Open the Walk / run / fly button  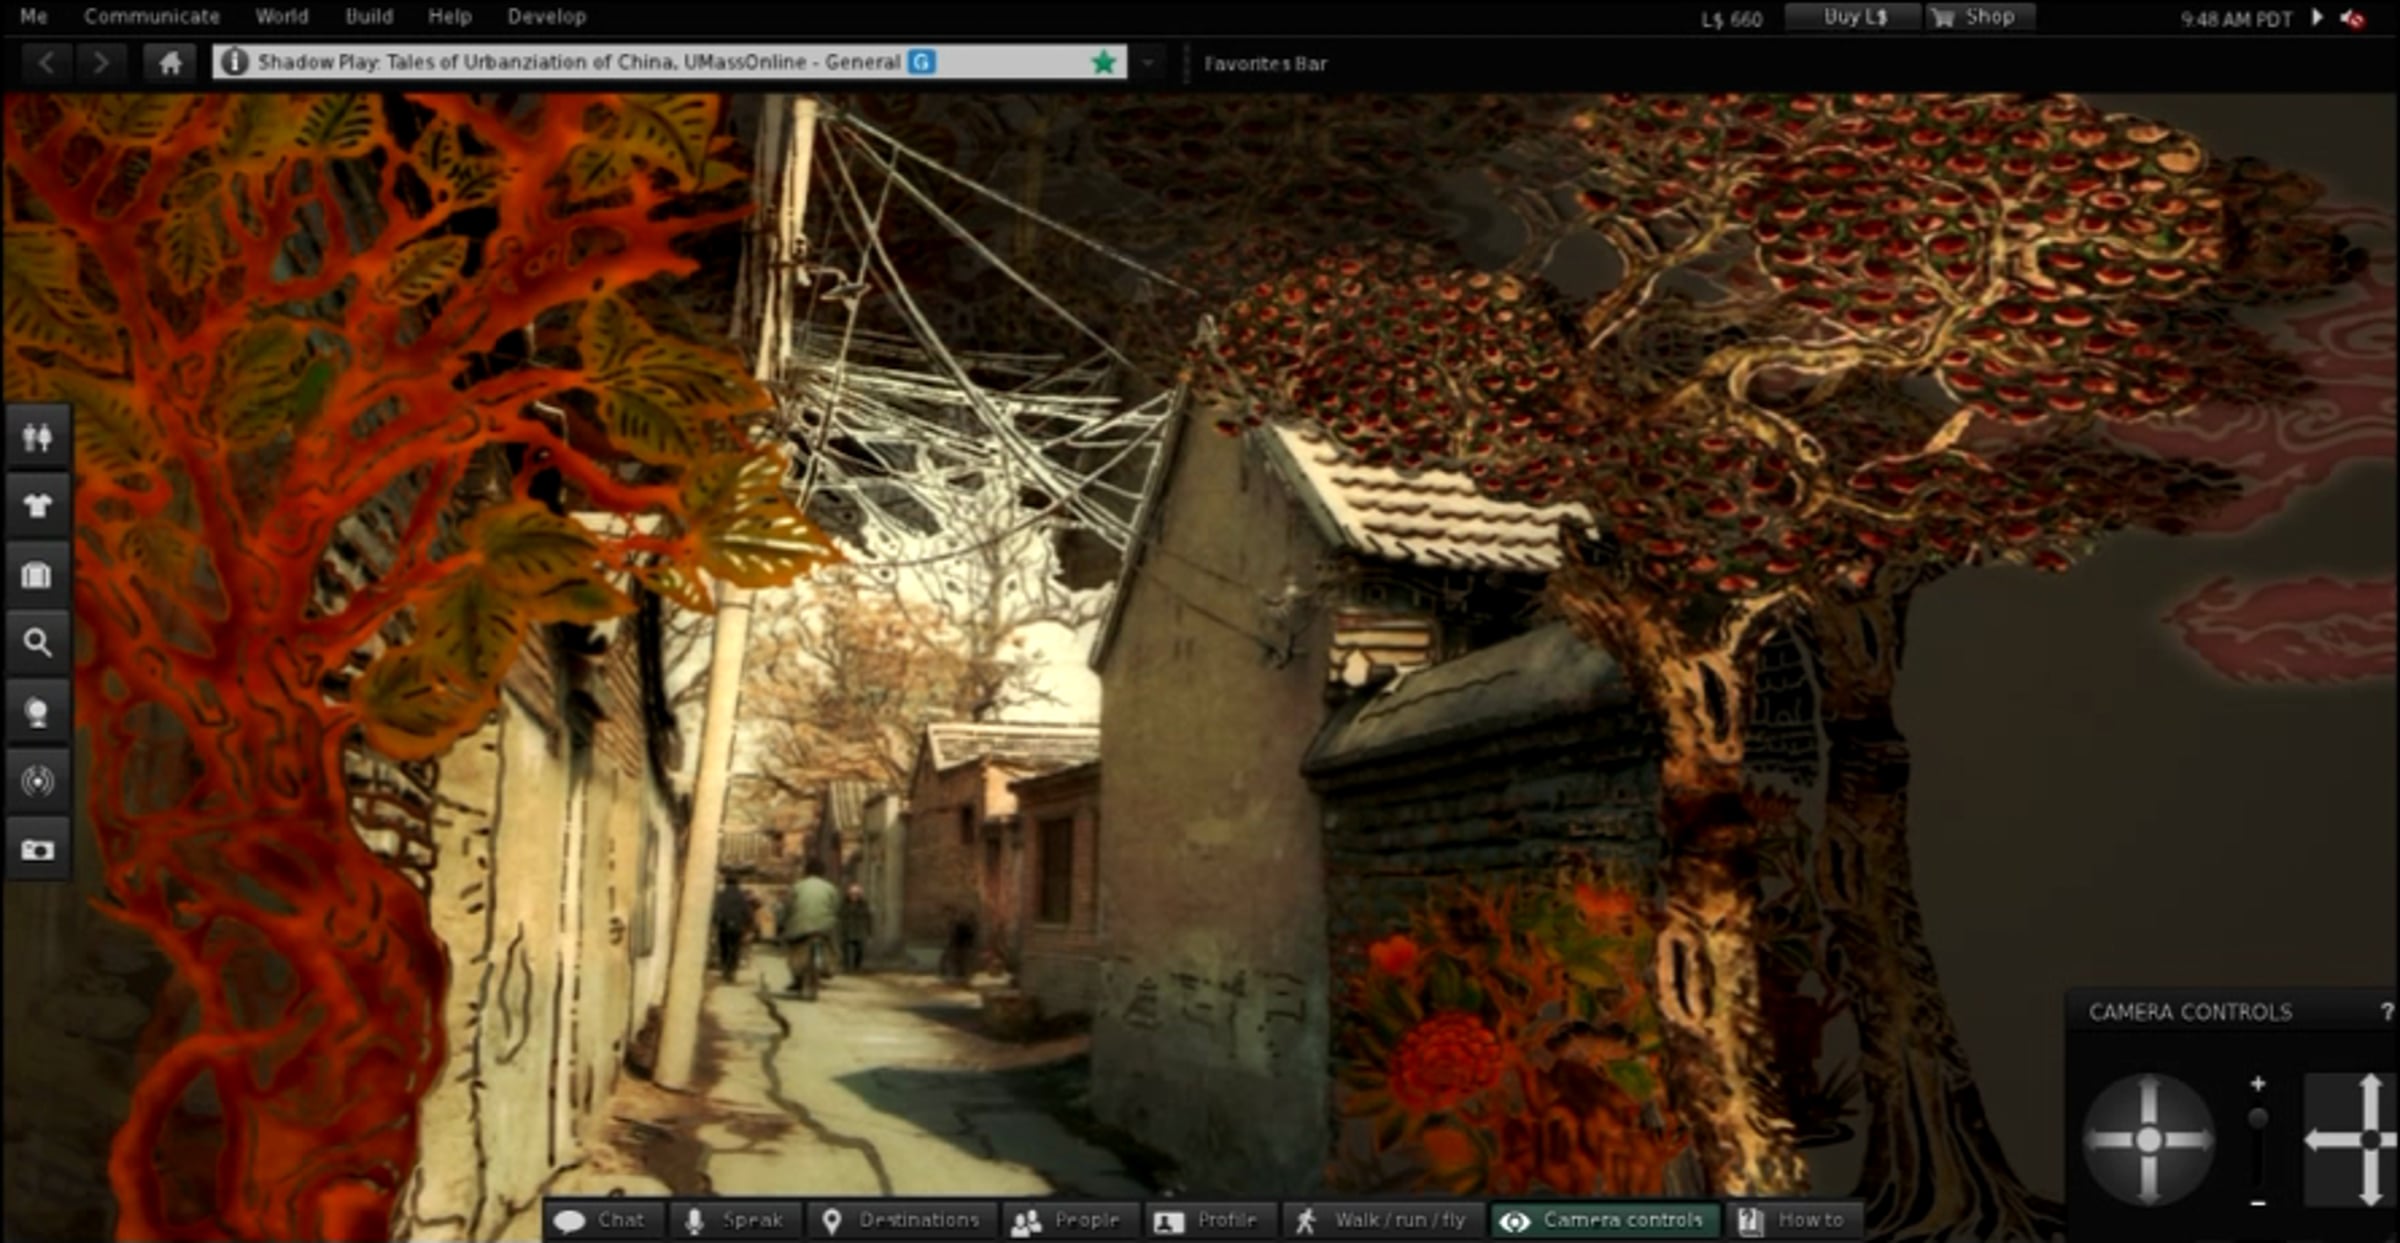(x=1384, y=1220)
